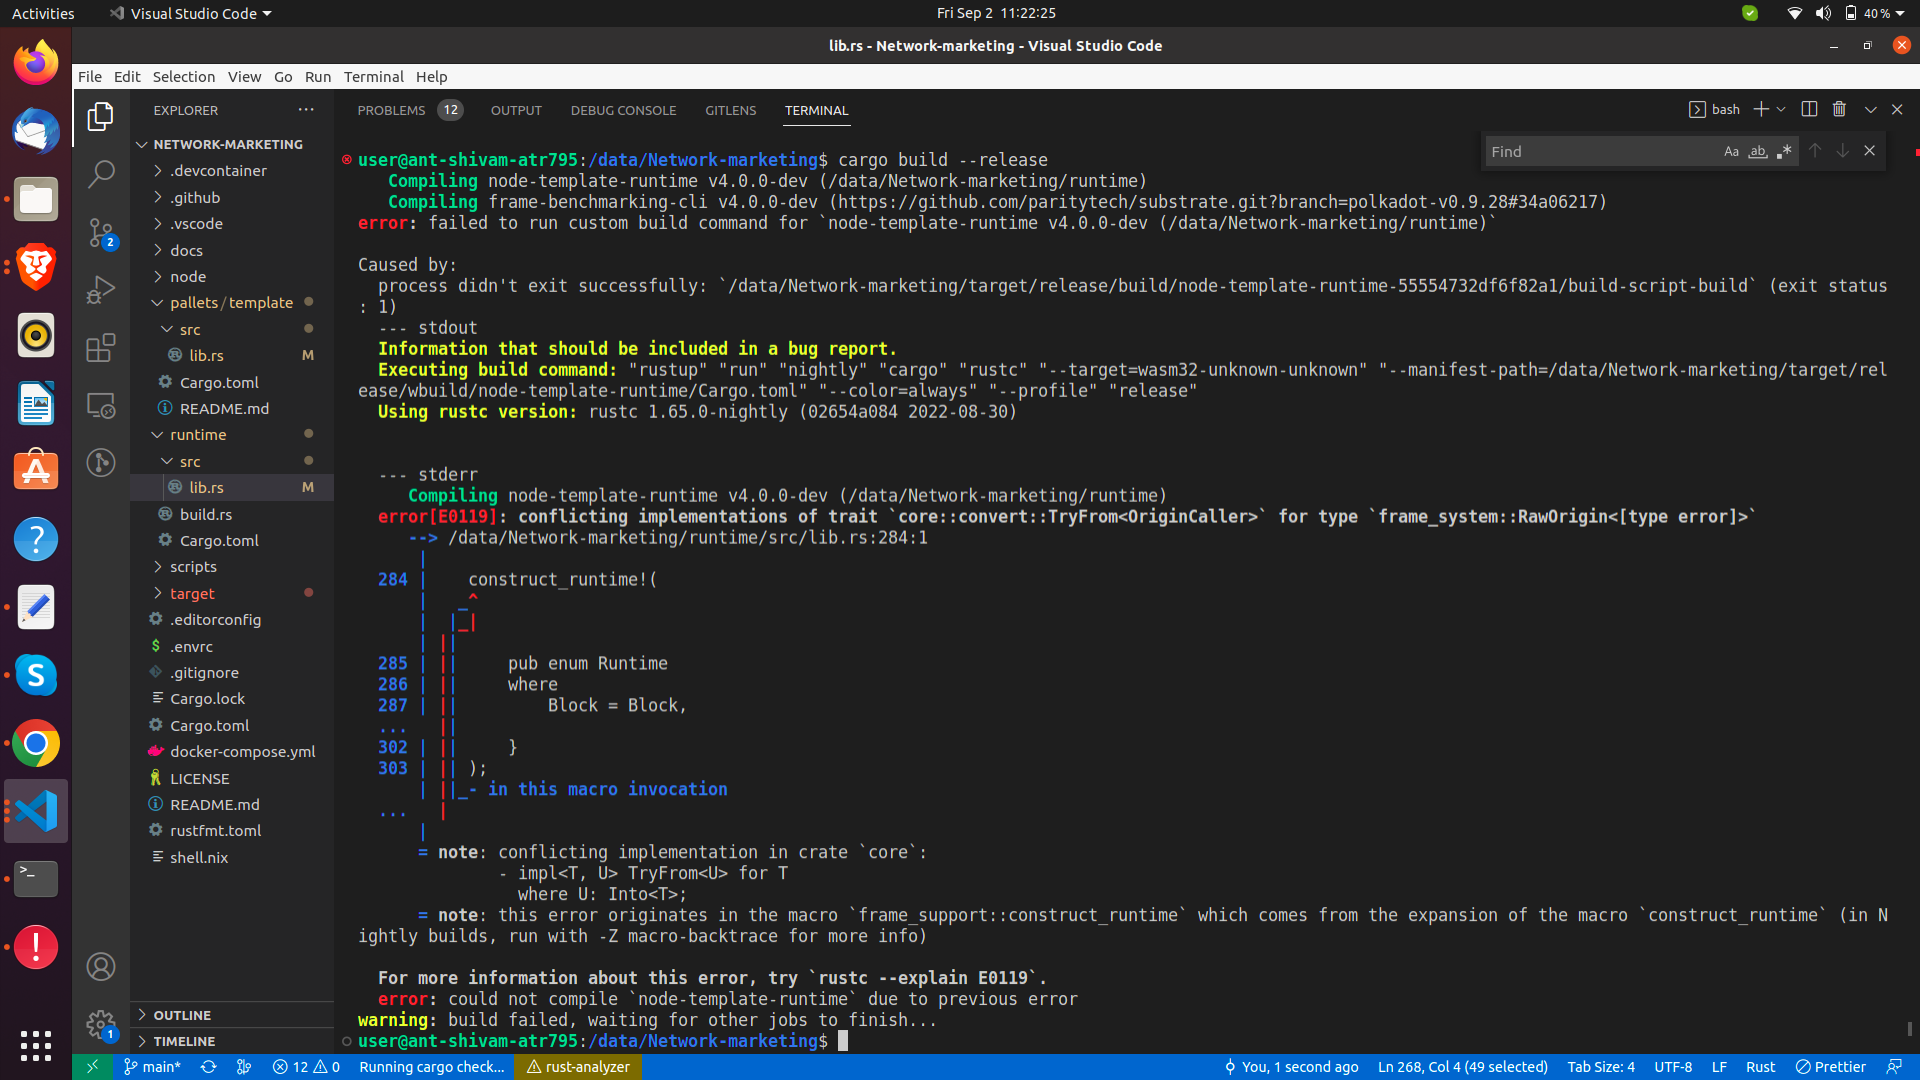
Task: Toggle Match Whole Word in Find widget
Action: [1758, 151]
